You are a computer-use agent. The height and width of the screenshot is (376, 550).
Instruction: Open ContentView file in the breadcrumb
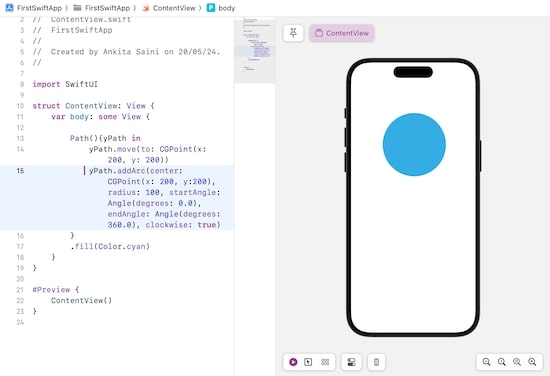pyautogui.click(x=174, y=8)
